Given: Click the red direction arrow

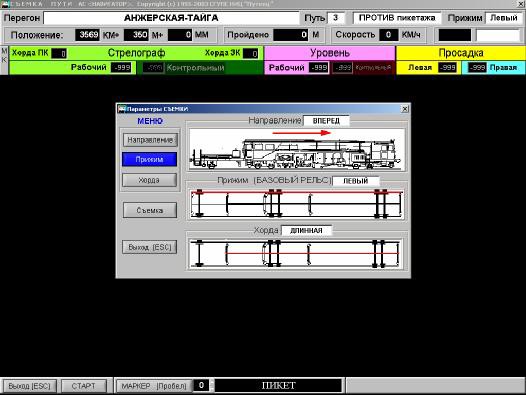Looking at the screenshot, I should click(x=302, y=133).
